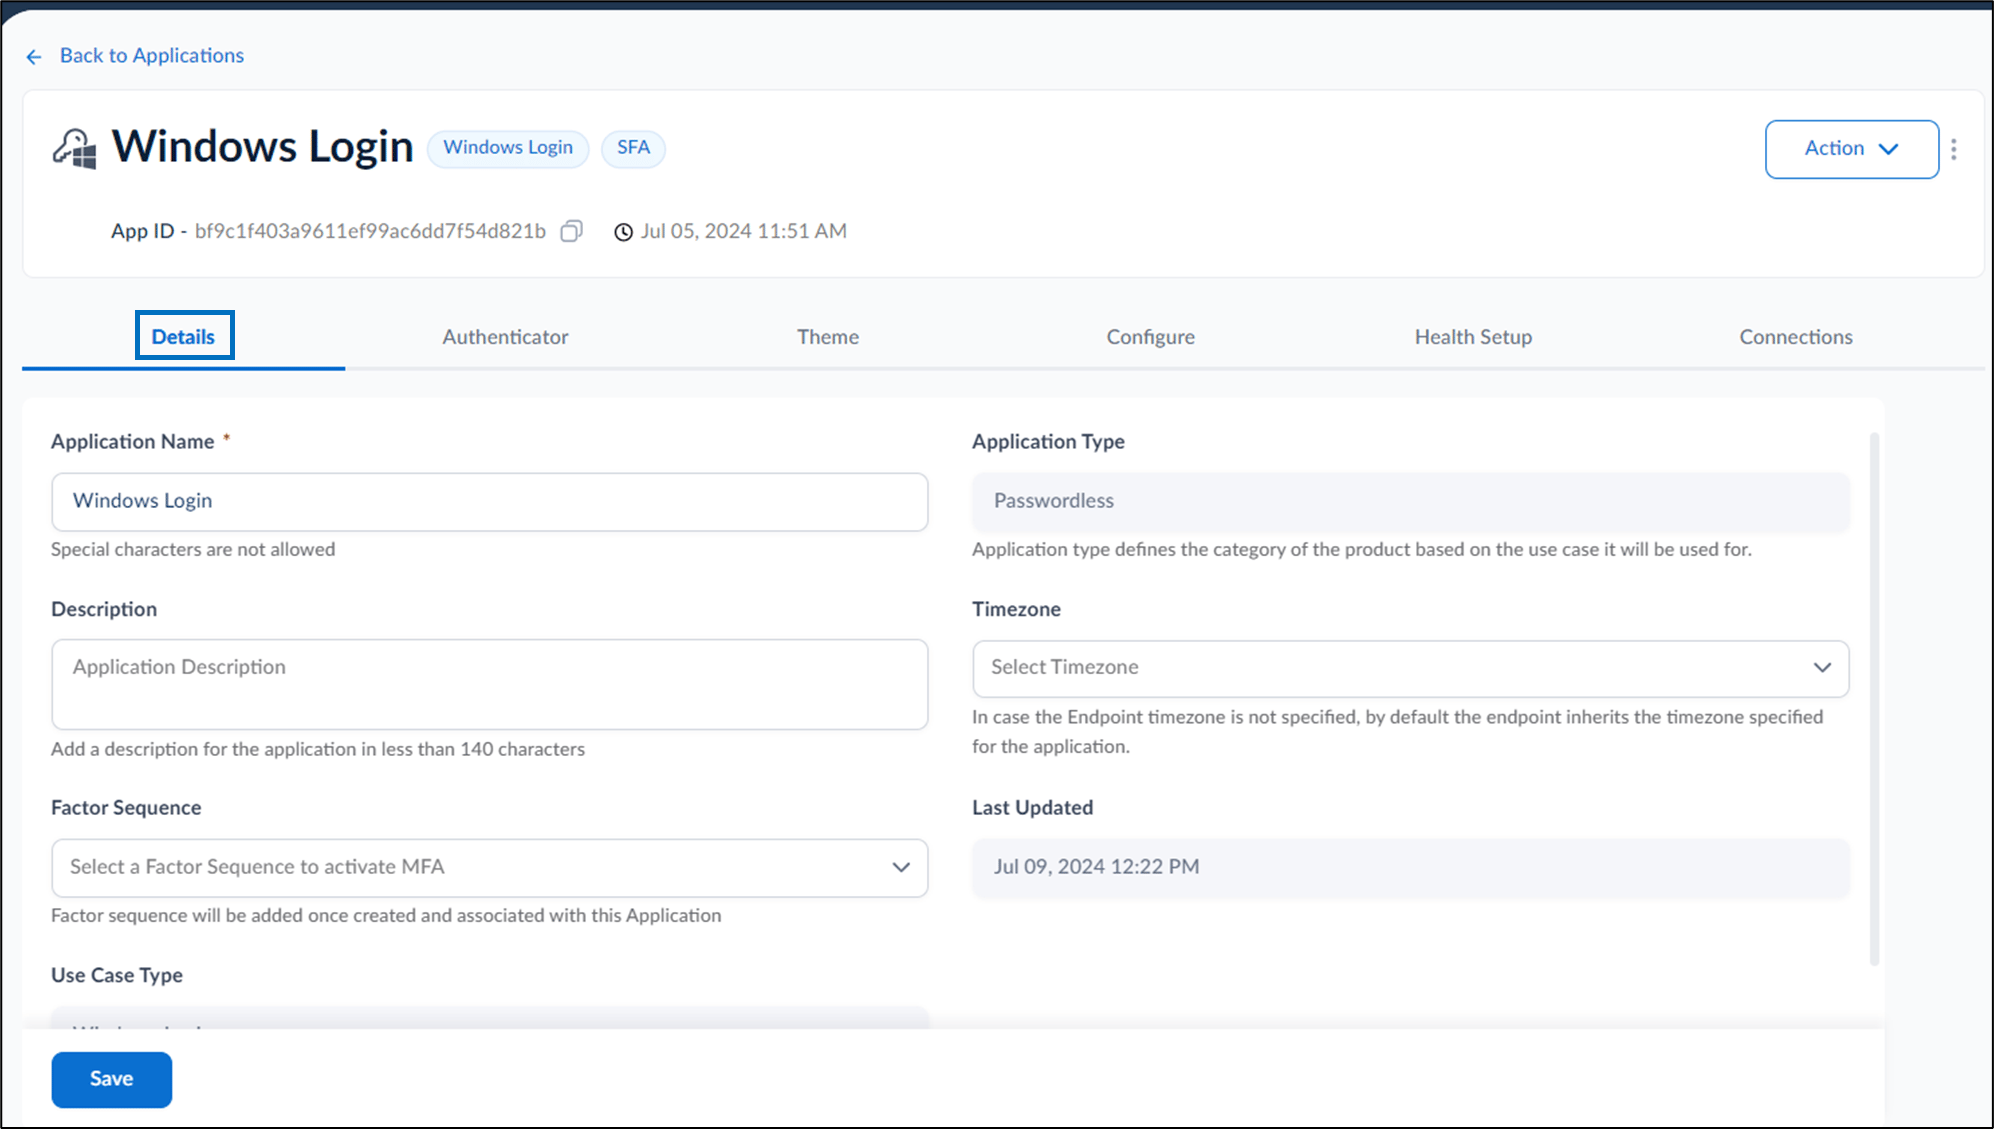Switch to the Details tab

[183, 337]
